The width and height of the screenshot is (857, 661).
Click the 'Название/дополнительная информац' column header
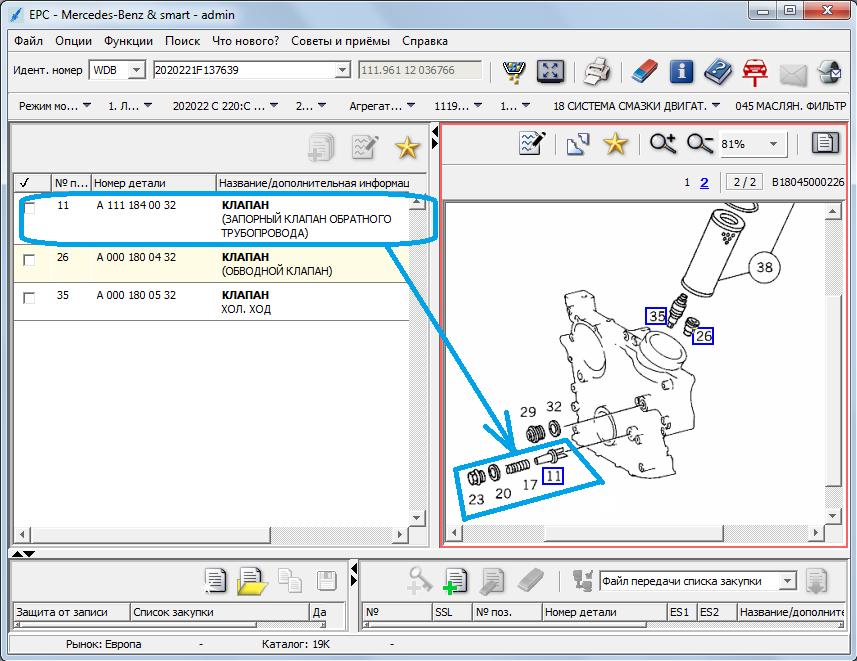[313, 183]
